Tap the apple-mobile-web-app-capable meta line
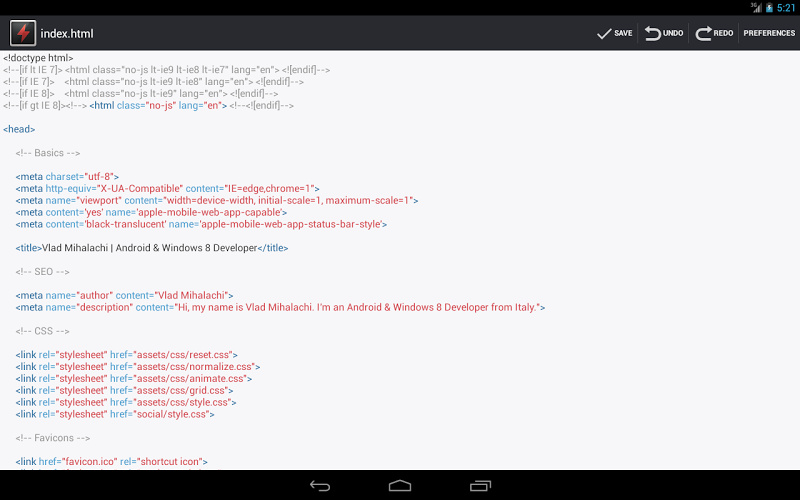Image resolution: width=800 pixels, height=500 pixels. click(151, 212)
